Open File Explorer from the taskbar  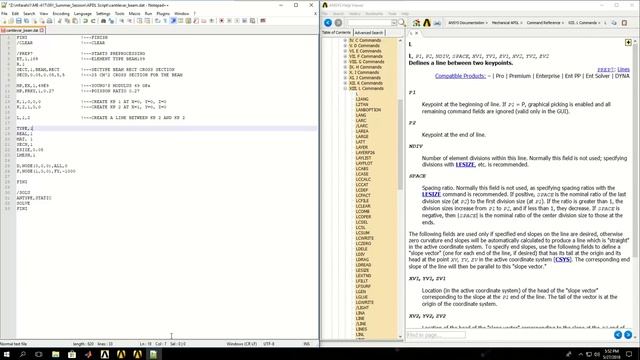(x=56, y=354)
